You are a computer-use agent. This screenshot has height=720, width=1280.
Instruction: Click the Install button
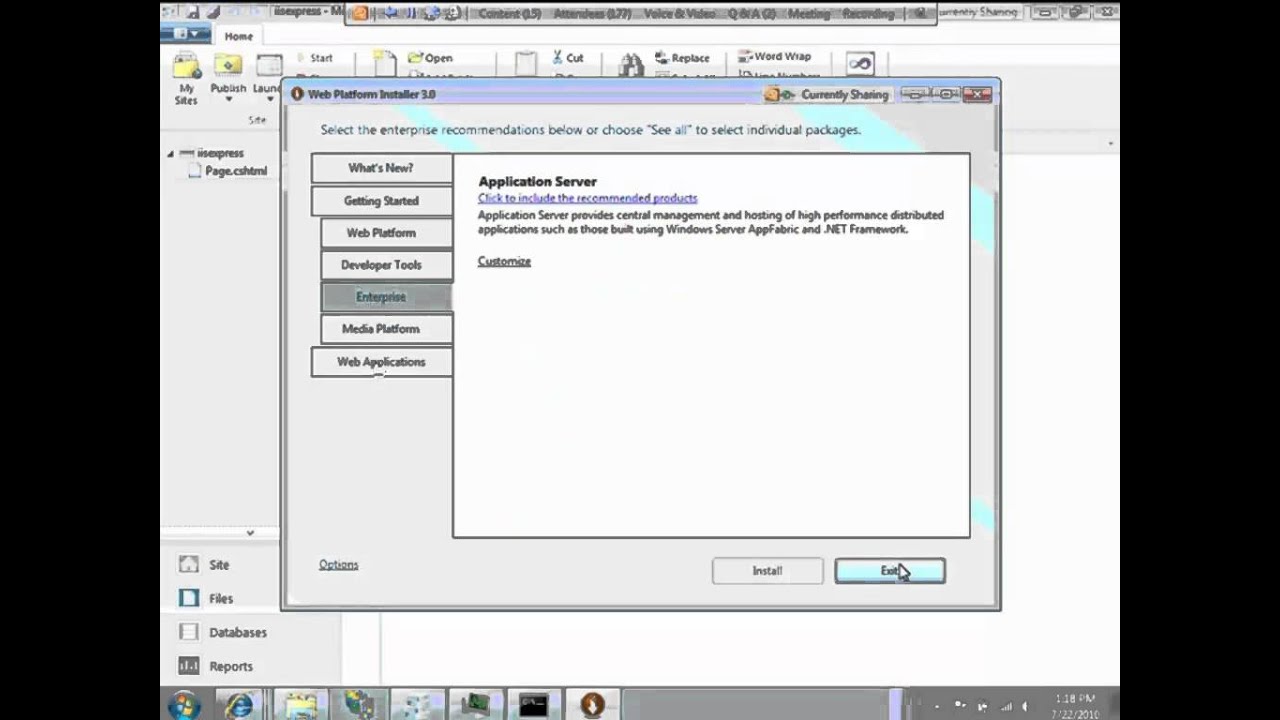(767, 571)
